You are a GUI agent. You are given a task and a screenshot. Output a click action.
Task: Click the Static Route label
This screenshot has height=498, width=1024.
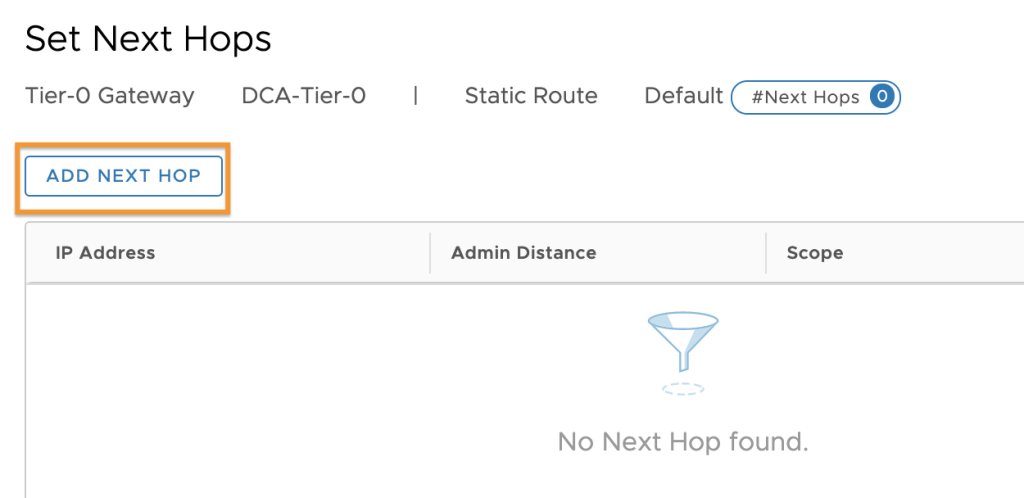(x=531, y=96)
